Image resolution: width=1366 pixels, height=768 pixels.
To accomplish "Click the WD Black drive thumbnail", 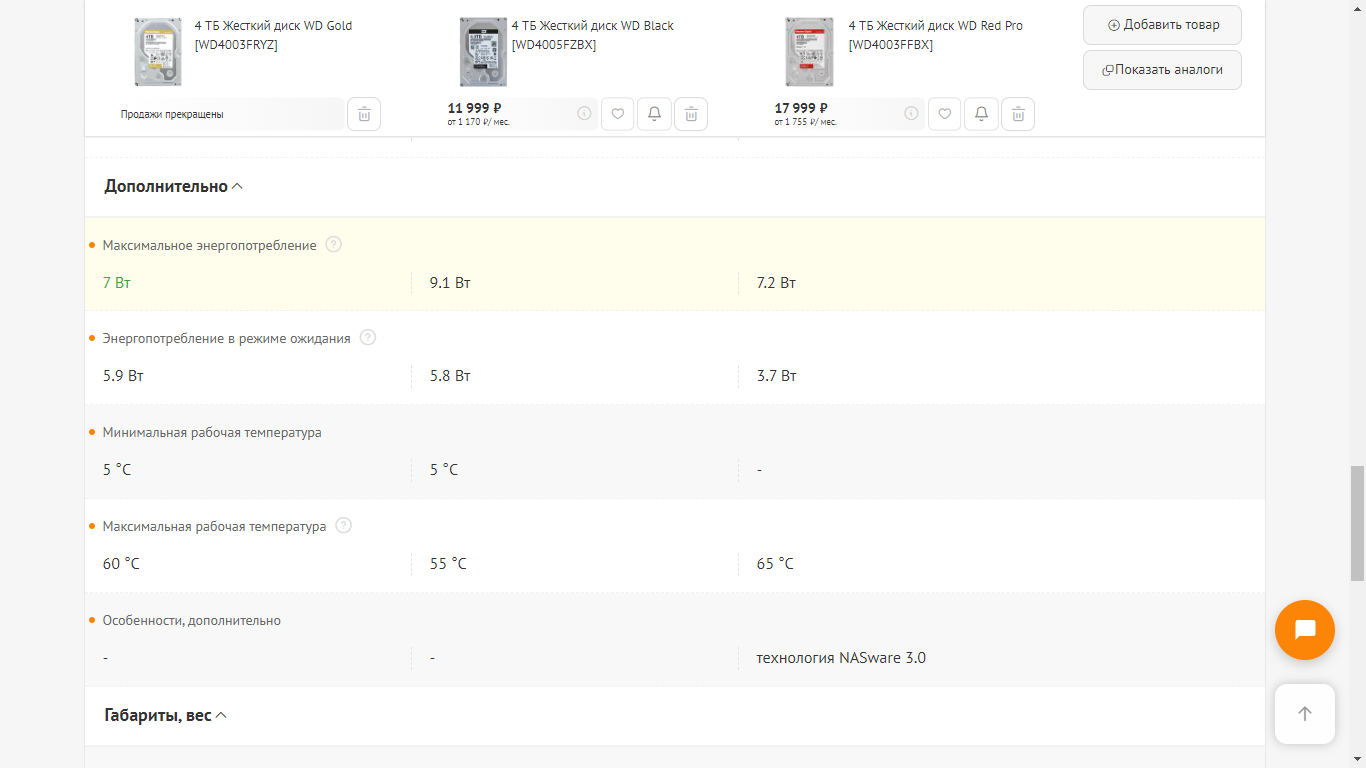I will [483, 52].
